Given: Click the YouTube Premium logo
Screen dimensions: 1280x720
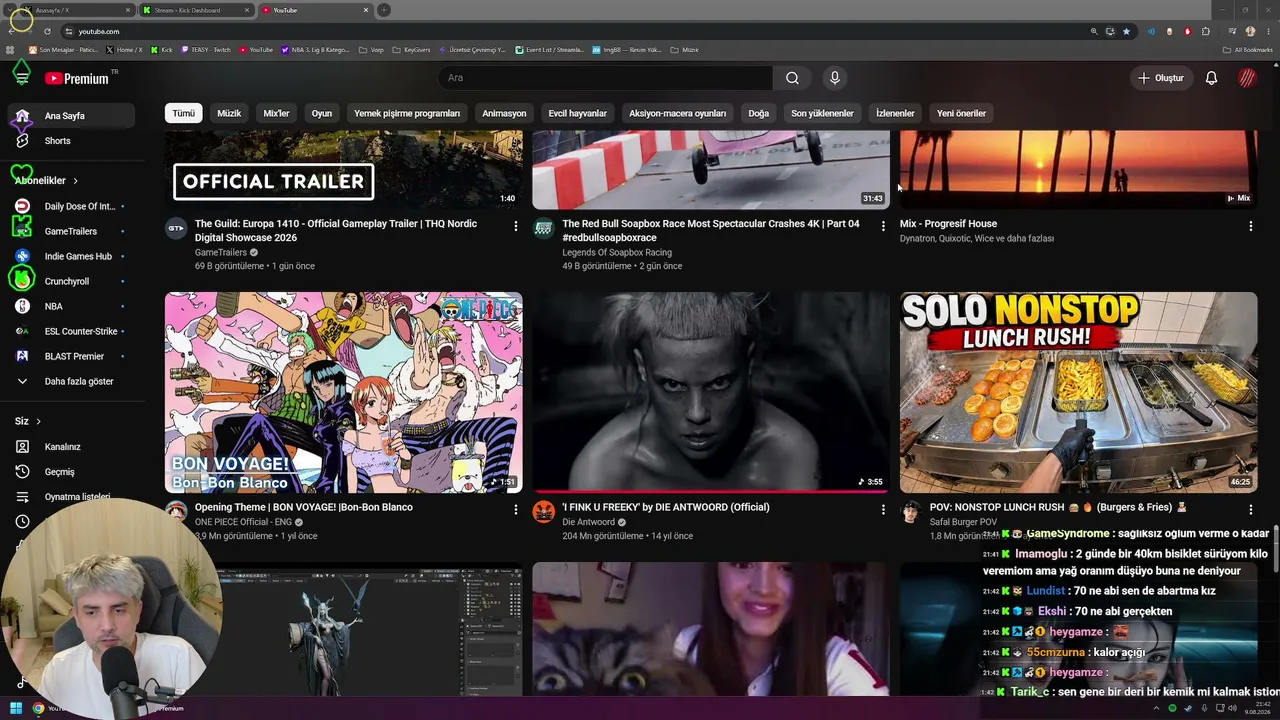Looking at the screenshot, I should [76, 78].
